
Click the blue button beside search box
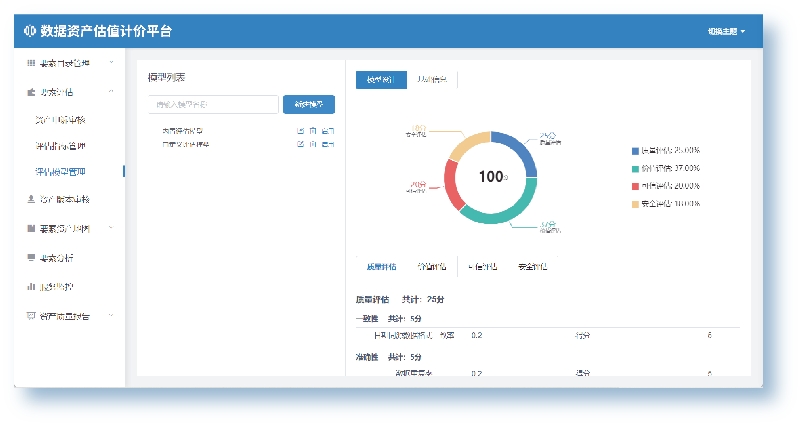309,104
